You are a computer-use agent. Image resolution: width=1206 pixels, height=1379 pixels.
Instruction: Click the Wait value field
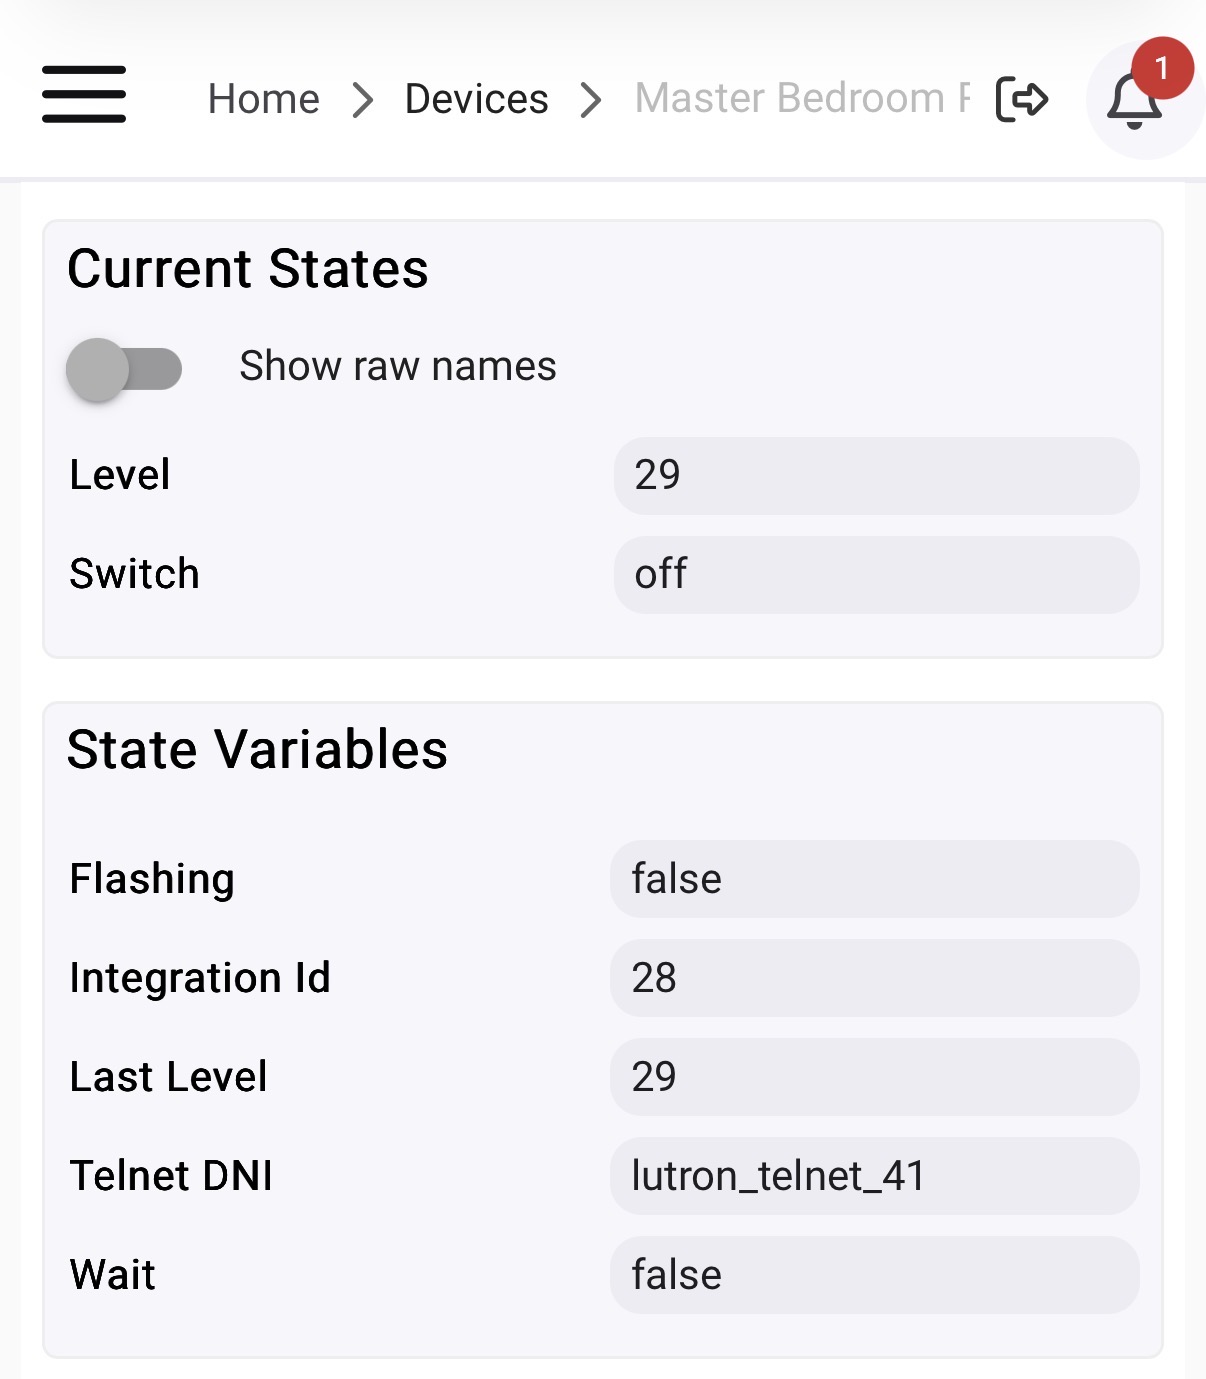(x=874, y=1275)
